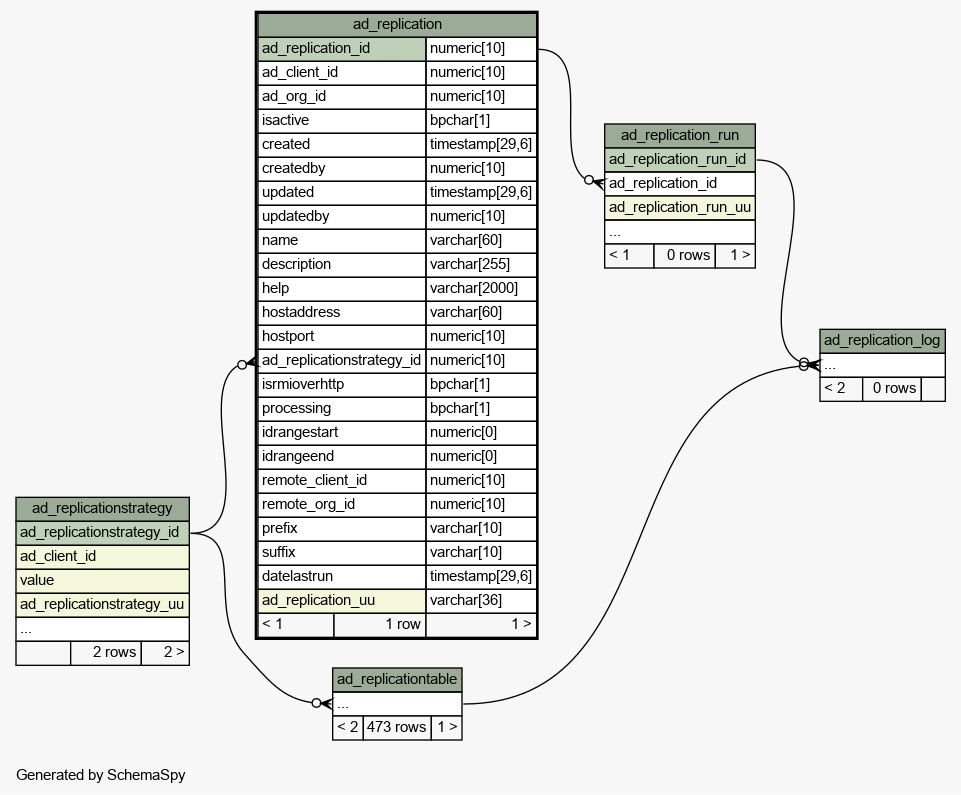Select the ad_replication_run_uu column
Viewport: 961px width, 795px height.
tap(679, 207)
